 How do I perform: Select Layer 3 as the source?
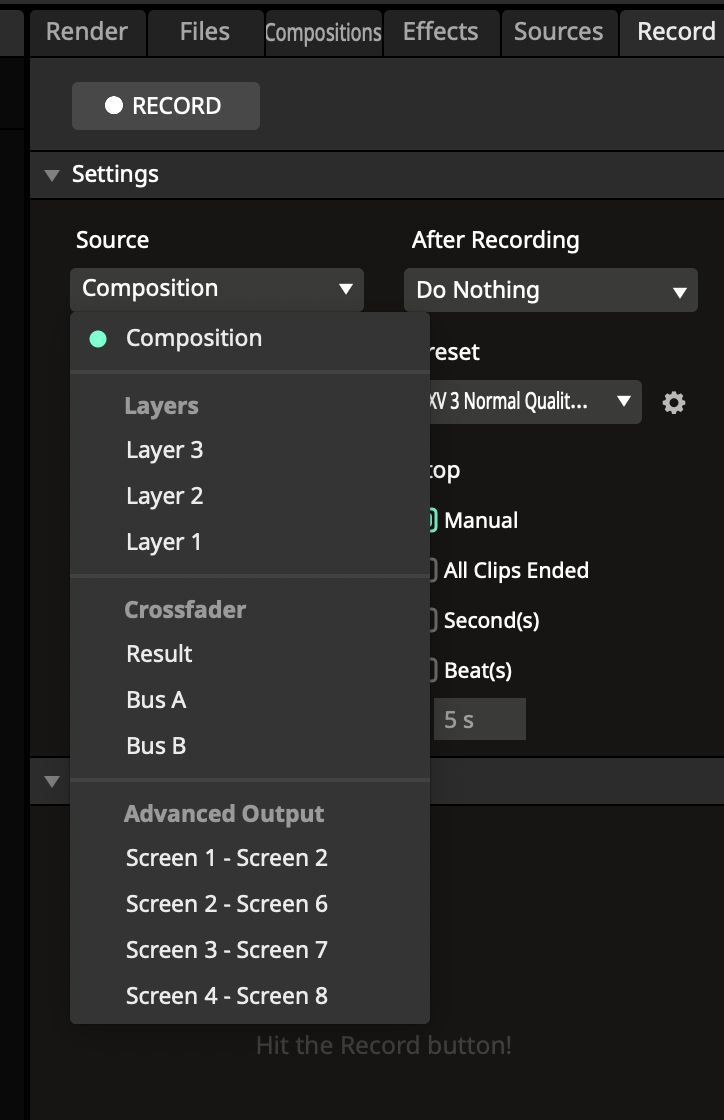[165, 450]
